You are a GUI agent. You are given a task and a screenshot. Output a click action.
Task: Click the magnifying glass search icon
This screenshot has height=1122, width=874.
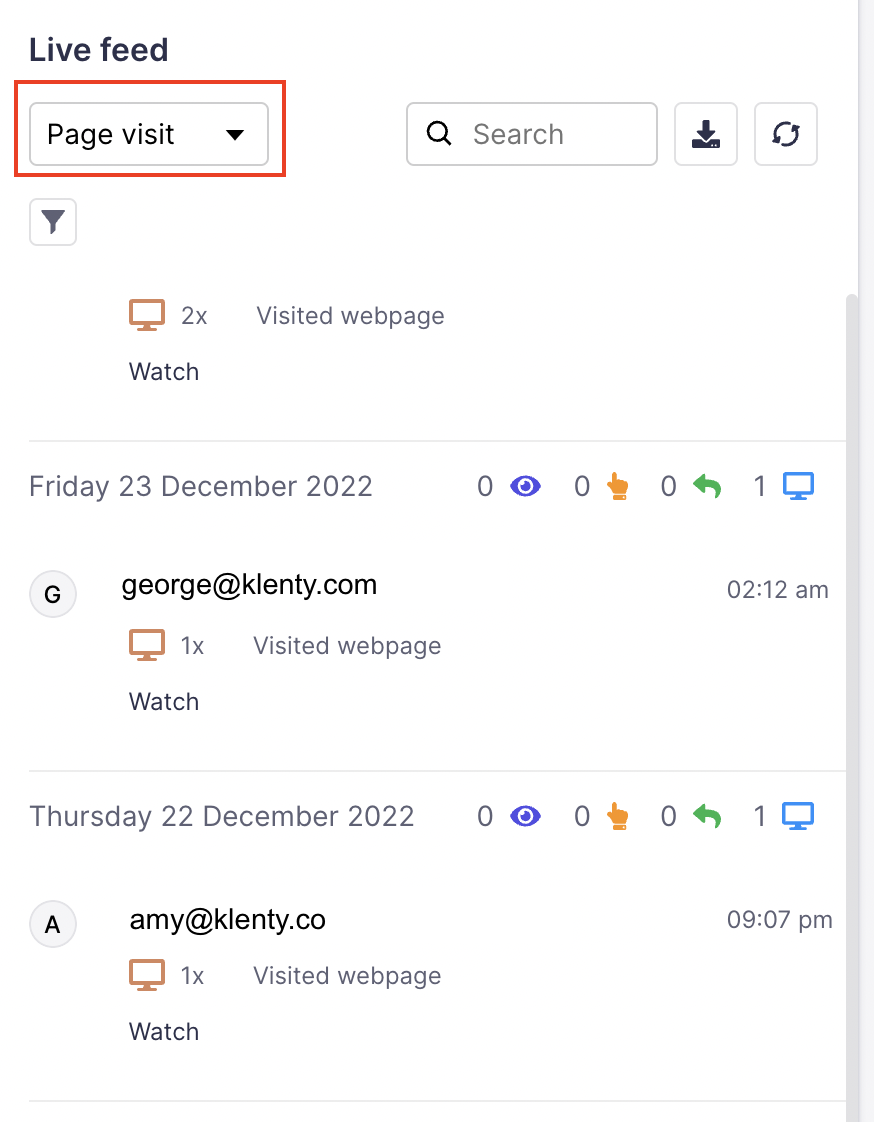tap(439, 134)
